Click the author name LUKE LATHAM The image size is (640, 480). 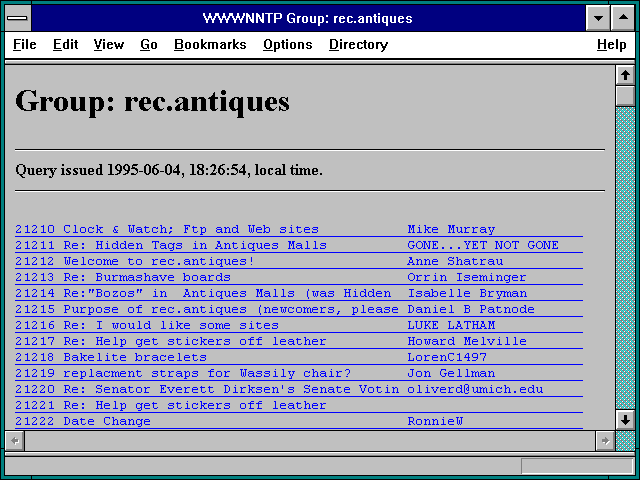point(451,325)
